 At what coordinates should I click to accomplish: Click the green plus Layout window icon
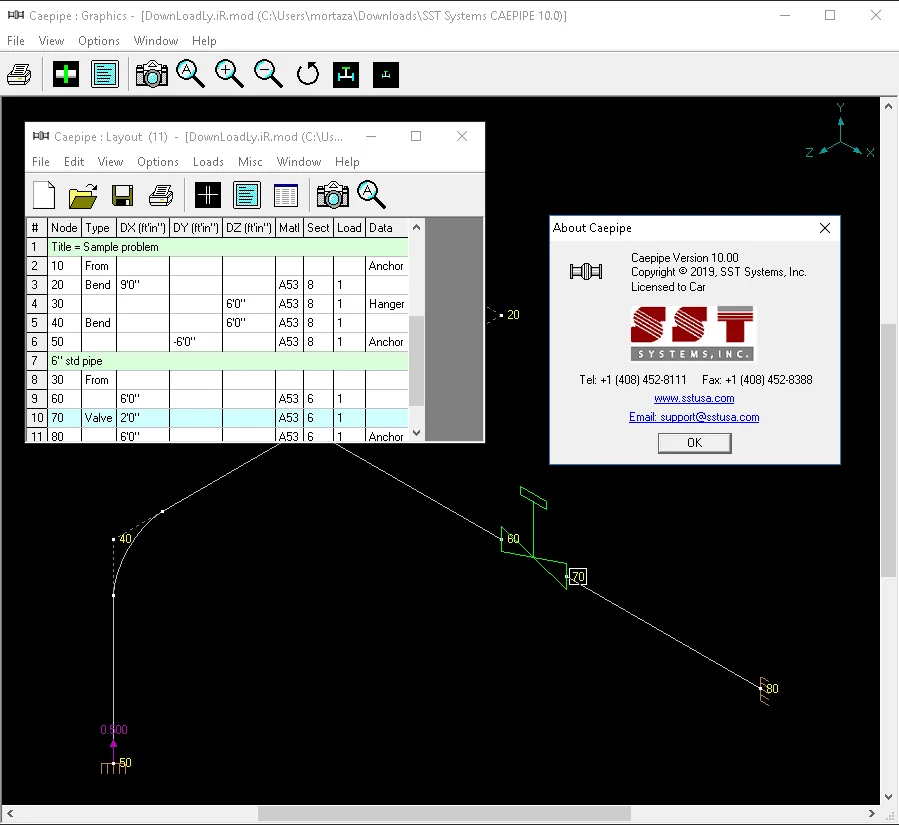coord(65,75)
